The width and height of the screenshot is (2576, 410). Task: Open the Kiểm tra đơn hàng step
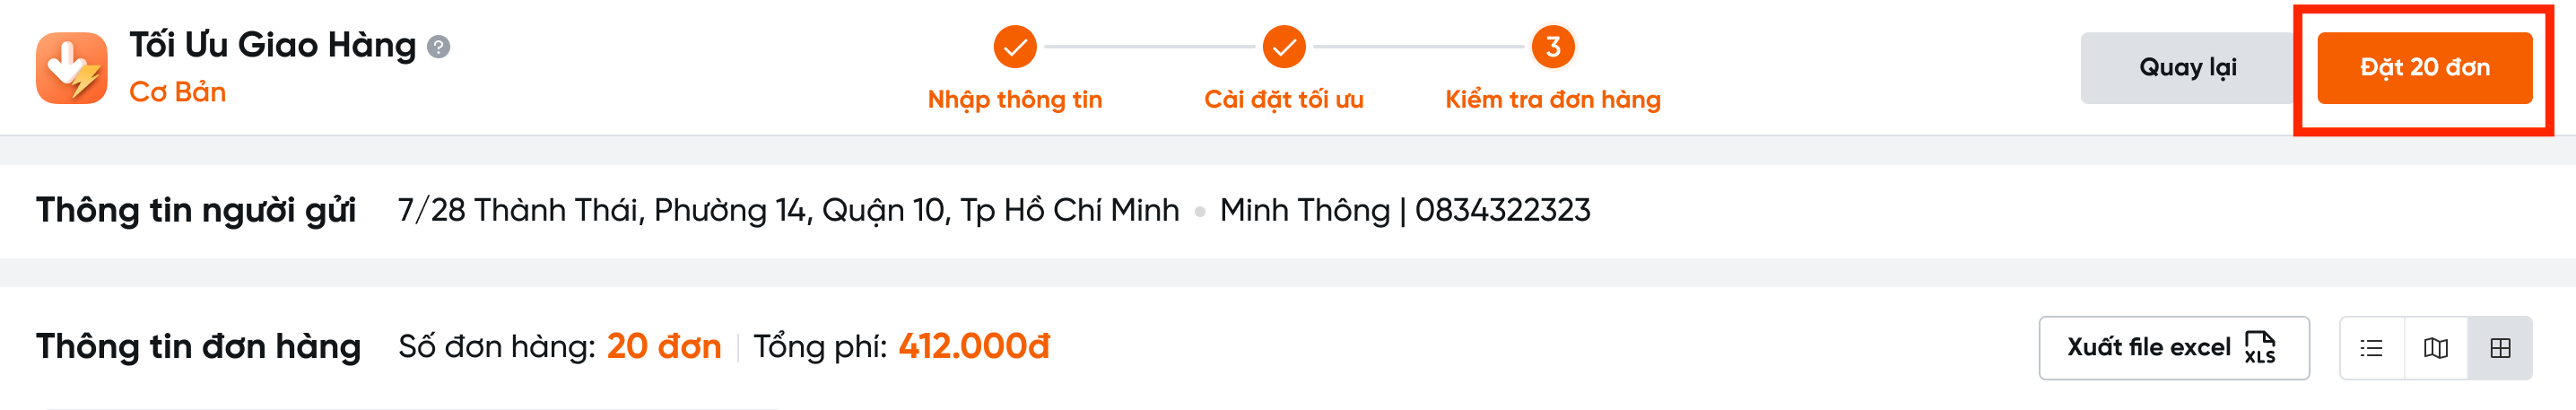click(1552, 100)
